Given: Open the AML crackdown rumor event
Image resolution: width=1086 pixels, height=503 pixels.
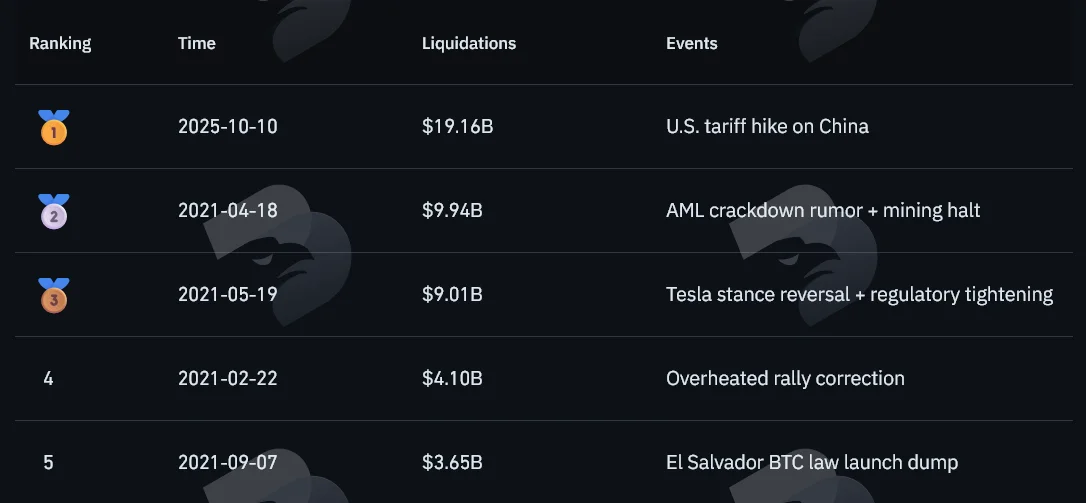Looking at the screenshot, I should [824, 211].
